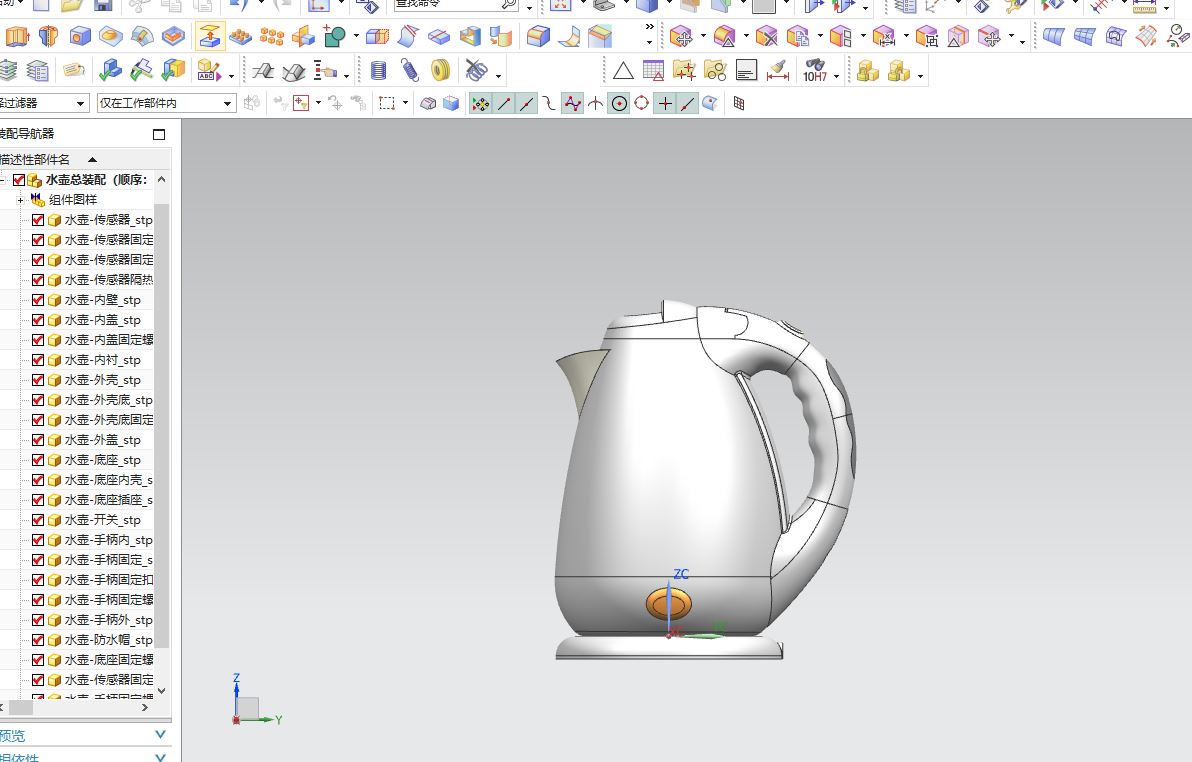Click the small grid icon in selection bar

click(739, 103)
